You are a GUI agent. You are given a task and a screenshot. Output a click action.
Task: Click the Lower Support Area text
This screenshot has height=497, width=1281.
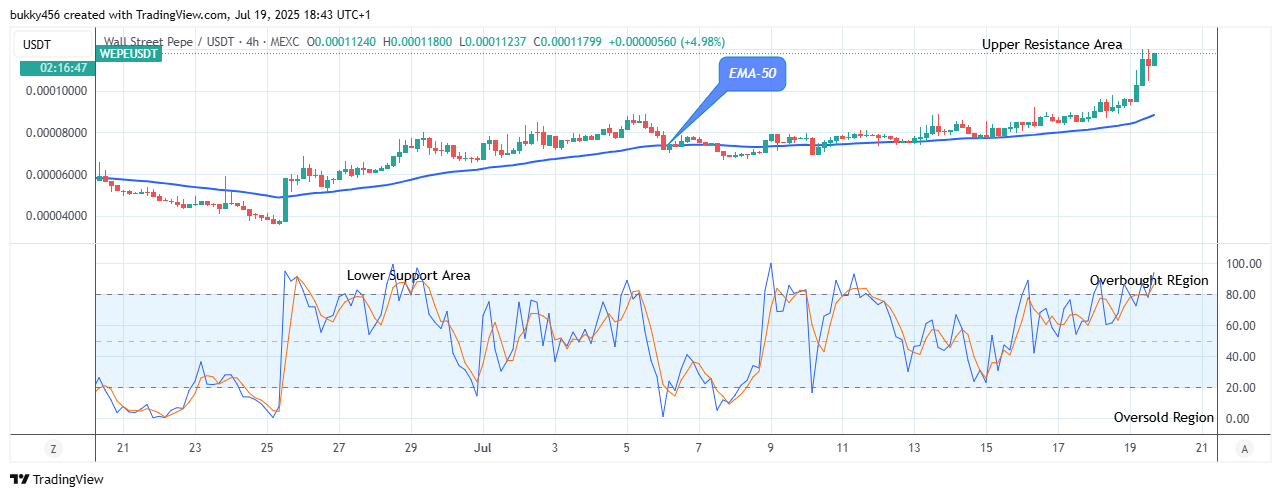(x=408, y=275)
